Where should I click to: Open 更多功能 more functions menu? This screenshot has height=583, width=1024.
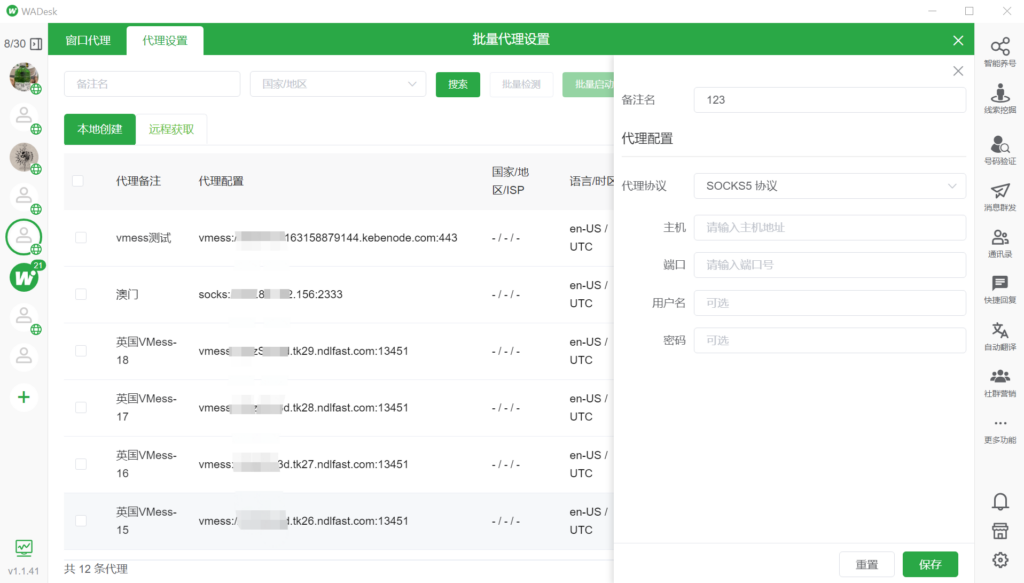[999, 430]
